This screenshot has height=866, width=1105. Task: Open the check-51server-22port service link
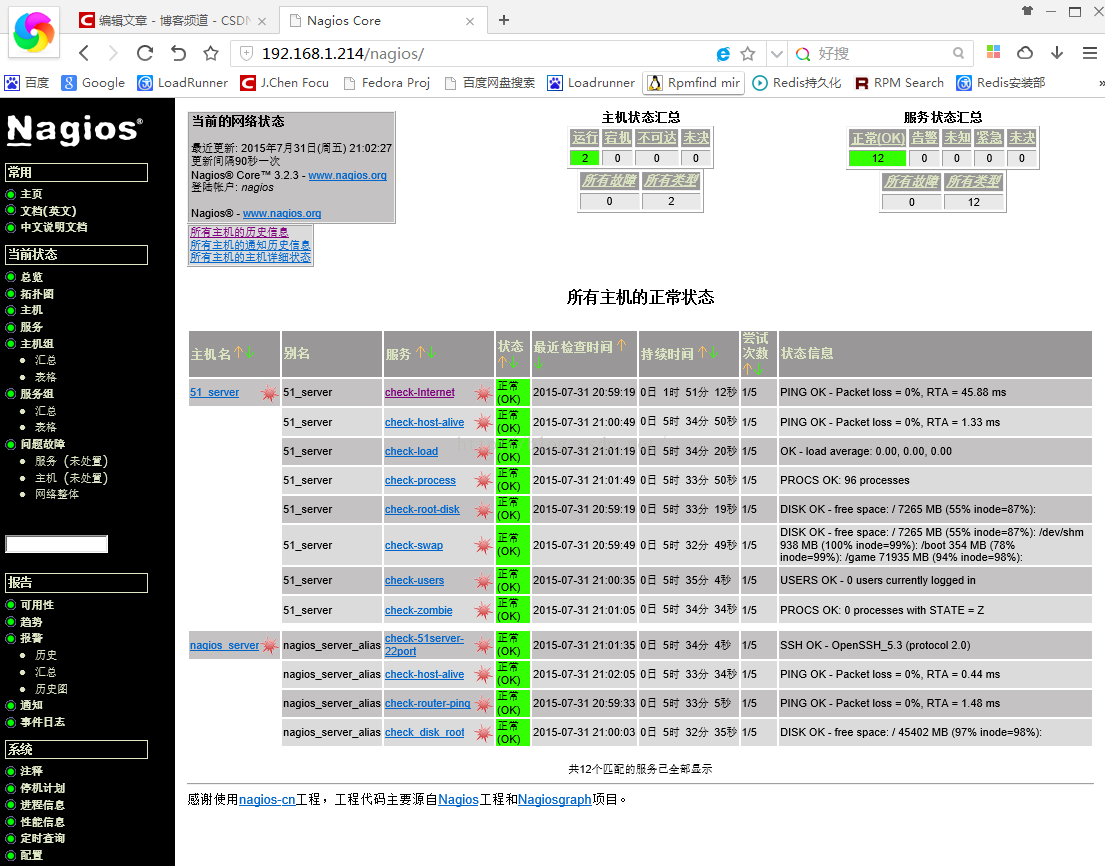click(x=424, y=645)
